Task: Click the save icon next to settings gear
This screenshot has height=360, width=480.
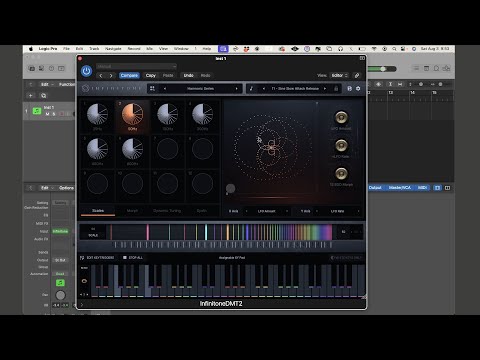Action: [349, 89]
